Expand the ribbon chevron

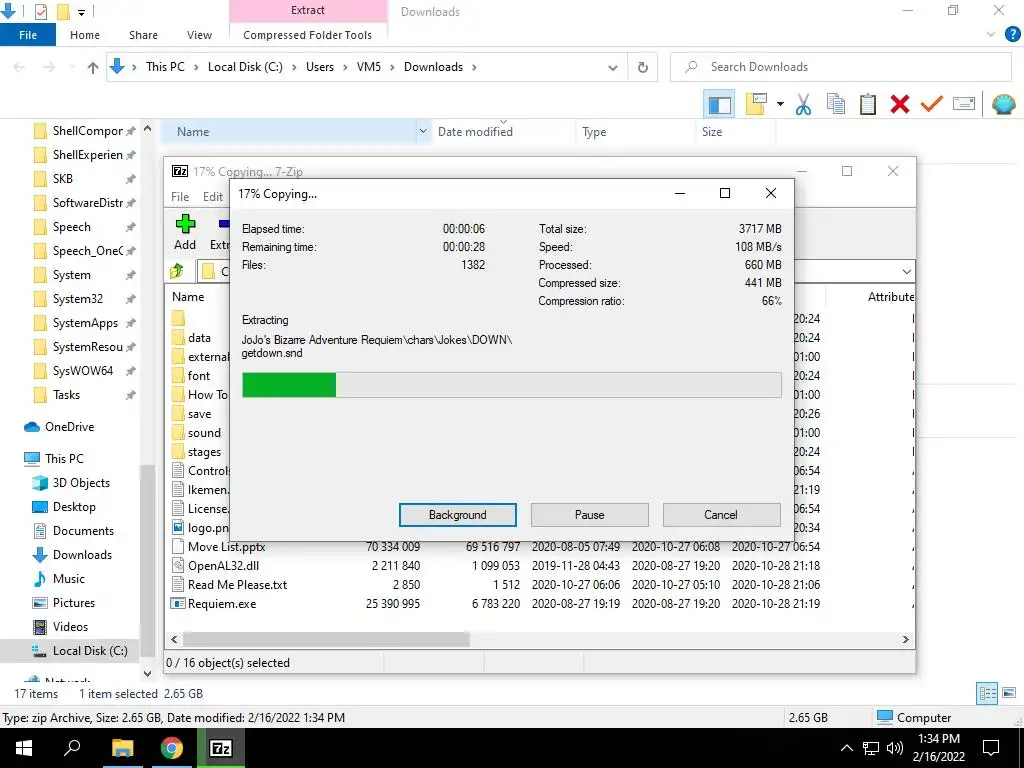[991, 35]
